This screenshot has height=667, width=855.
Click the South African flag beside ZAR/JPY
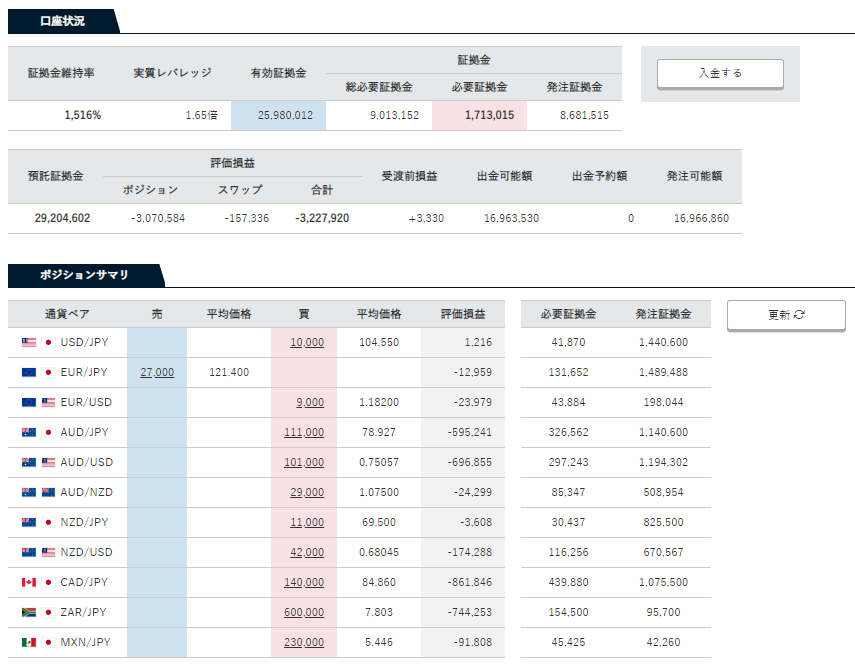(29, 612)
